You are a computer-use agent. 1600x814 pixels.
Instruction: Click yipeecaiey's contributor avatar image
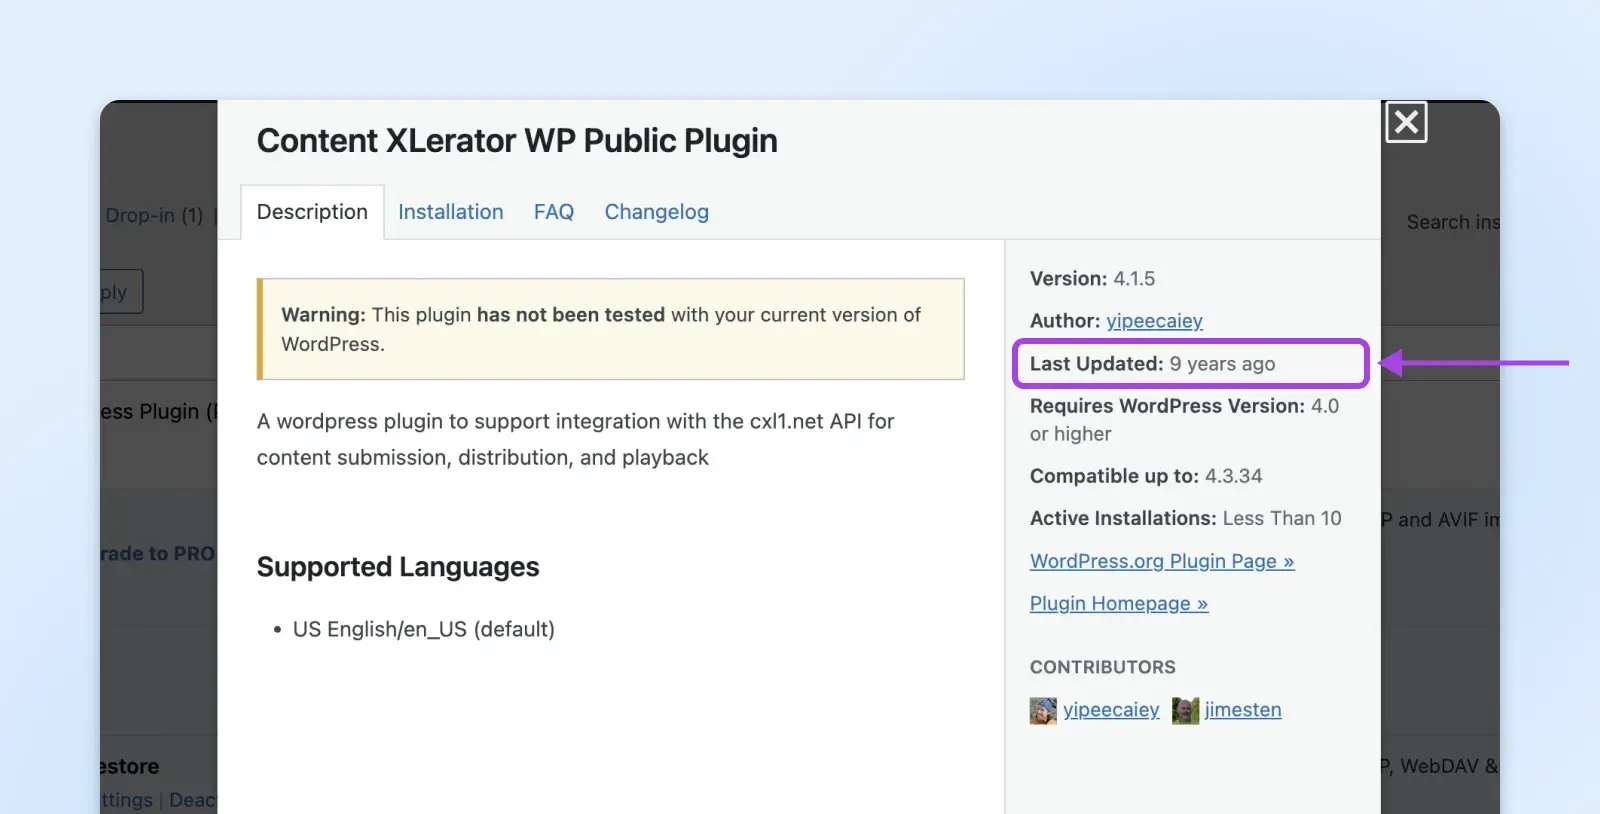tap(1043, 711)
